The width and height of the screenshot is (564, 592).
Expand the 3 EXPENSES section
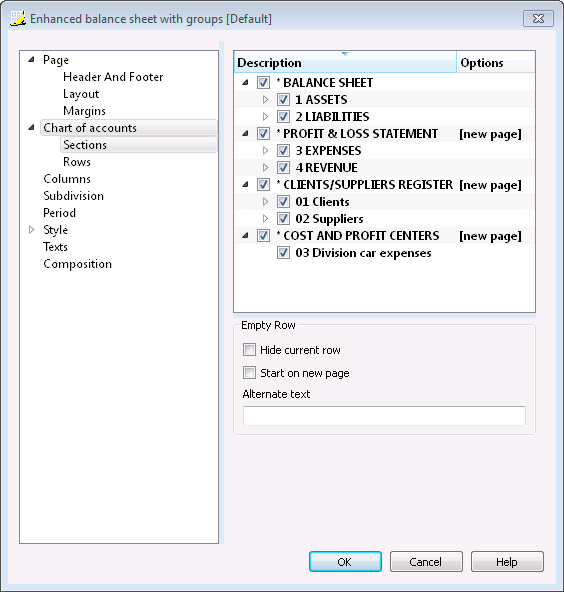pyautogui.click(x=265, y=150)
